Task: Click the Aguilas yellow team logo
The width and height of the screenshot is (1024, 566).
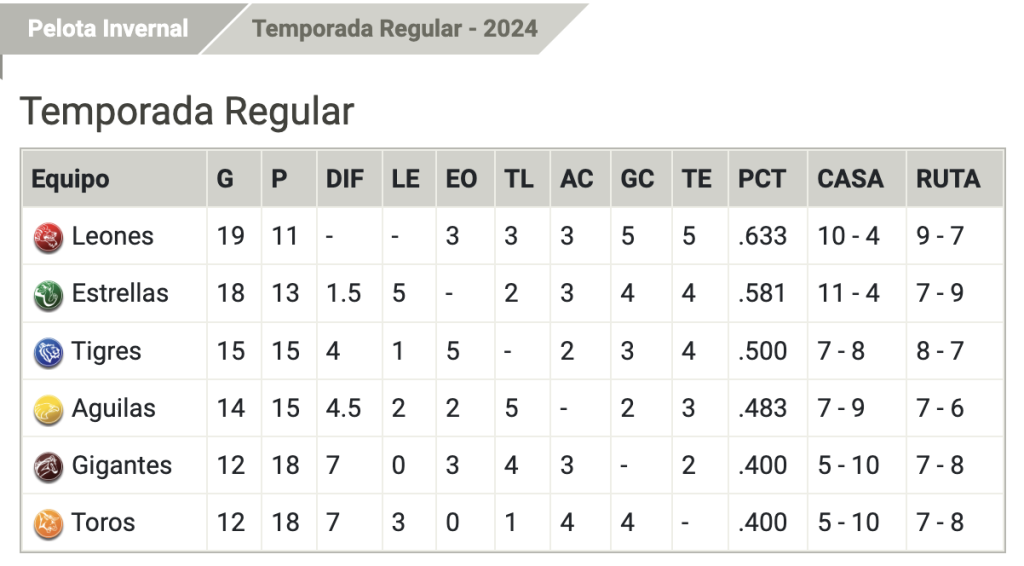Action: 48,410
